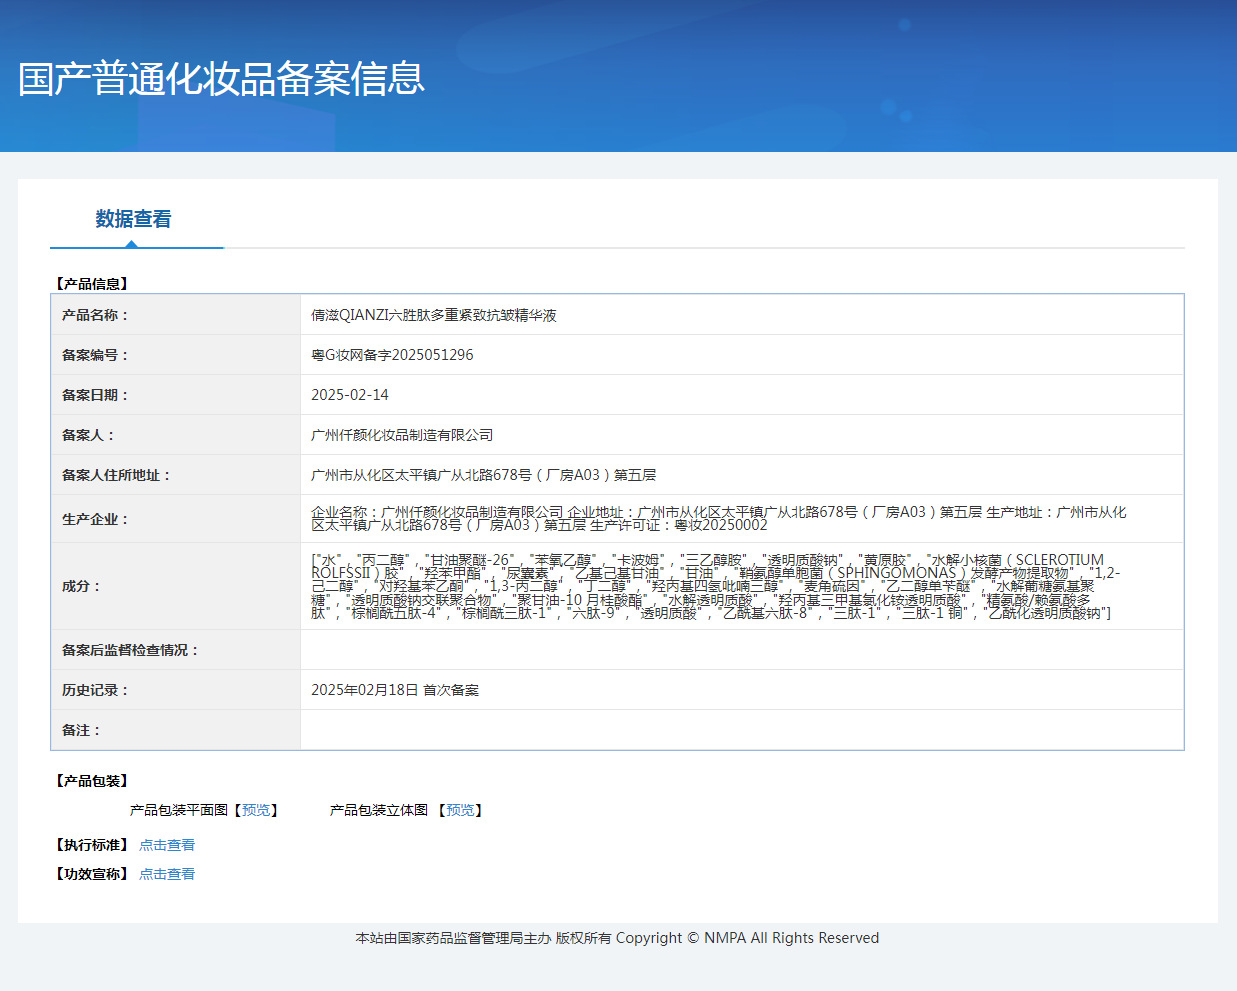Click the 备案人： label cell
1237x991 pixels.
[176, 435]
